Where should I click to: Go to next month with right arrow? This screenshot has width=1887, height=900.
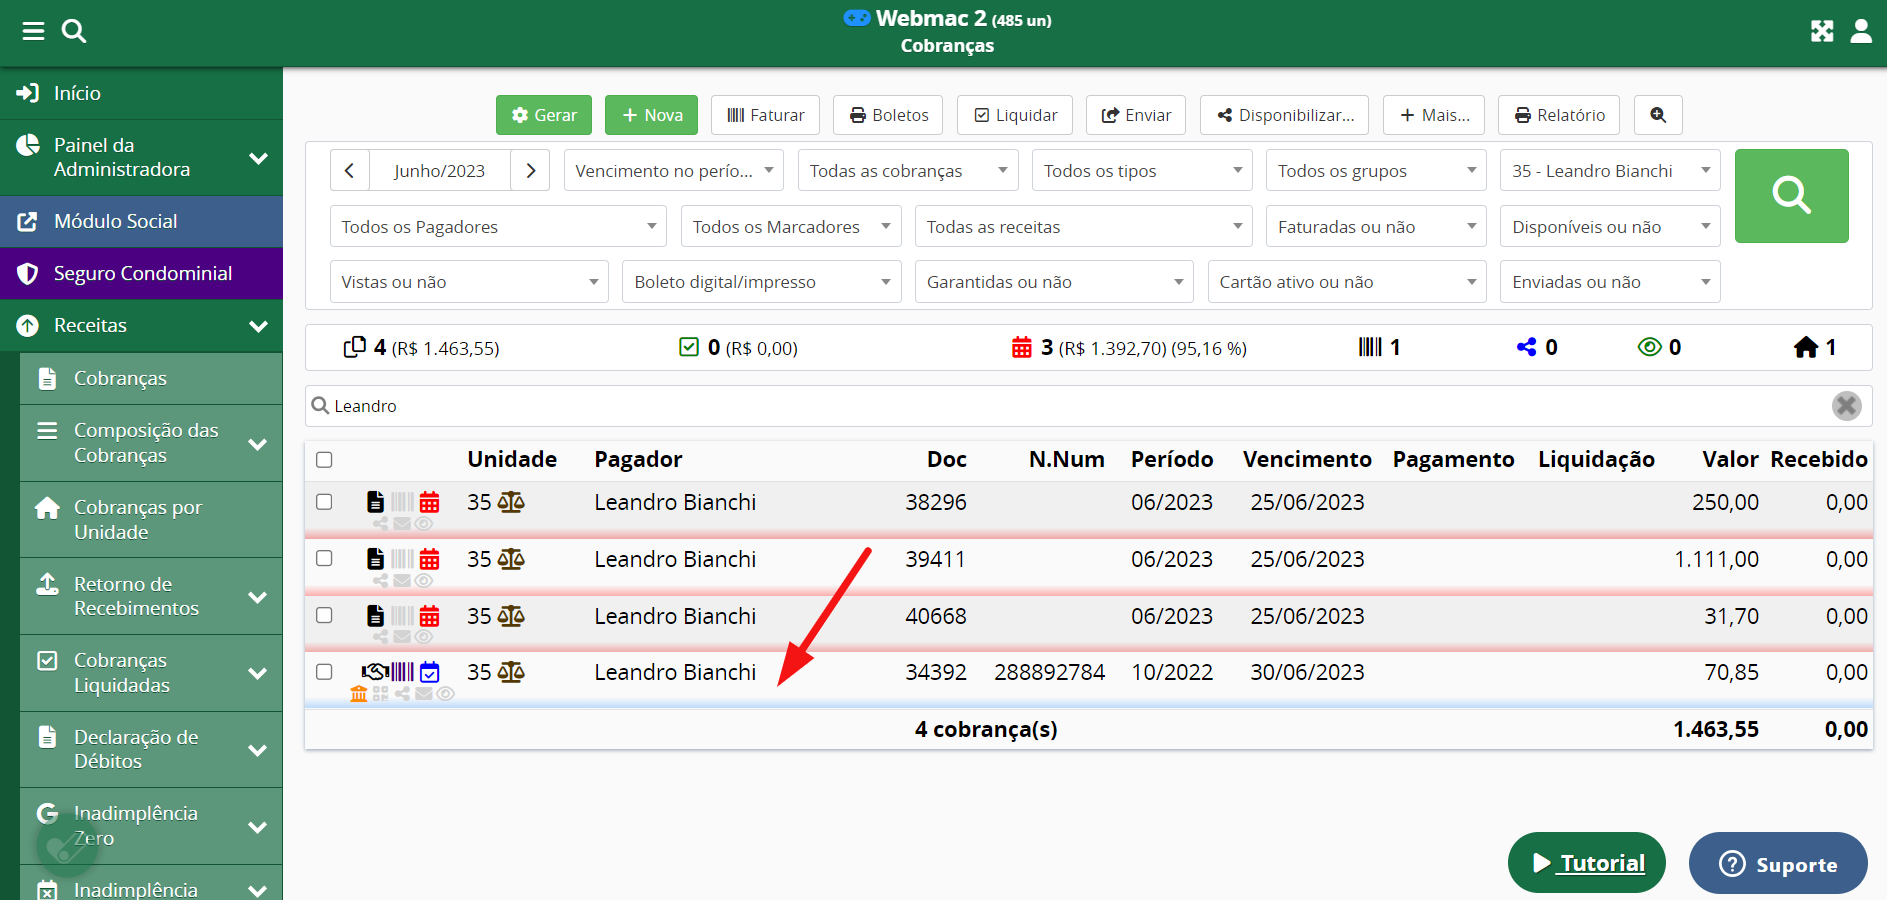[x=530, y=171]
